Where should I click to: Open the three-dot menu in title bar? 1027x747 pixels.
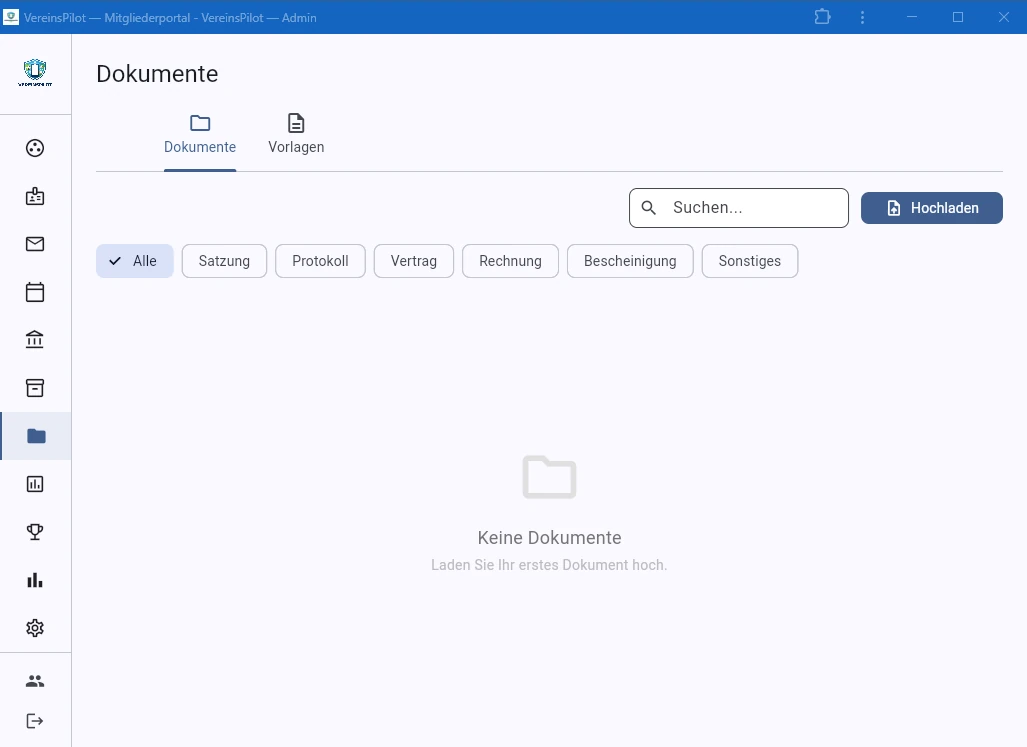tap(862, 17)
